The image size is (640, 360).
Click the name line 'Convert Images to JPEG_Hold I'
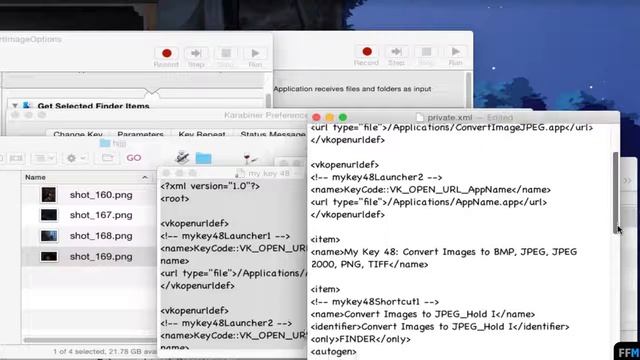(423, 314)
